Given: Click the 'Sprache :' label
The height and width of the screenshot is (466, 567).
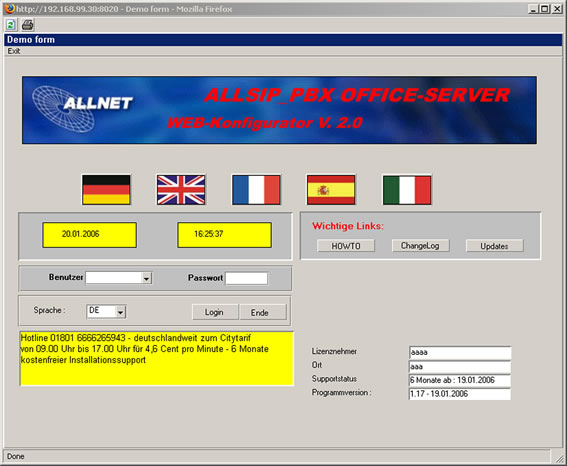Looking at the screenshot, I should pos(50,310).
